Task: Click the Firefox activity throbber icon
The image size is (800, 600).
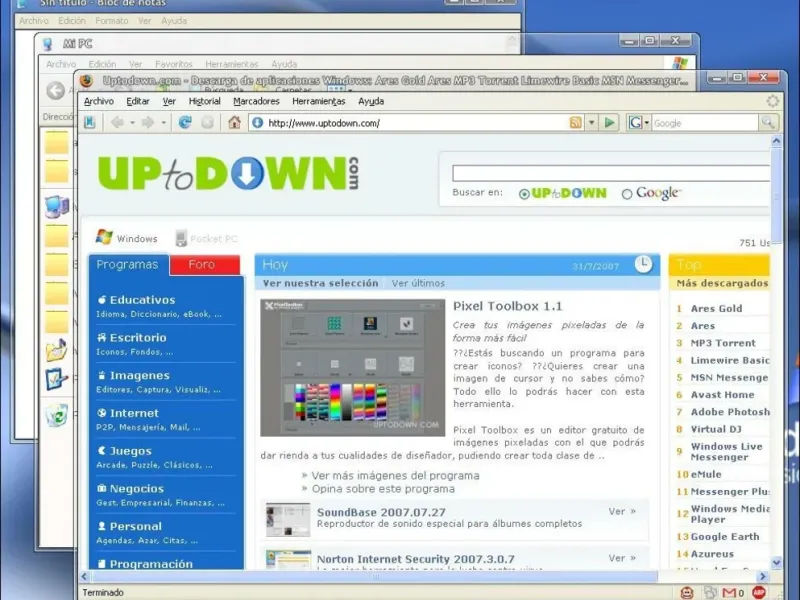Action: [772, 101]
